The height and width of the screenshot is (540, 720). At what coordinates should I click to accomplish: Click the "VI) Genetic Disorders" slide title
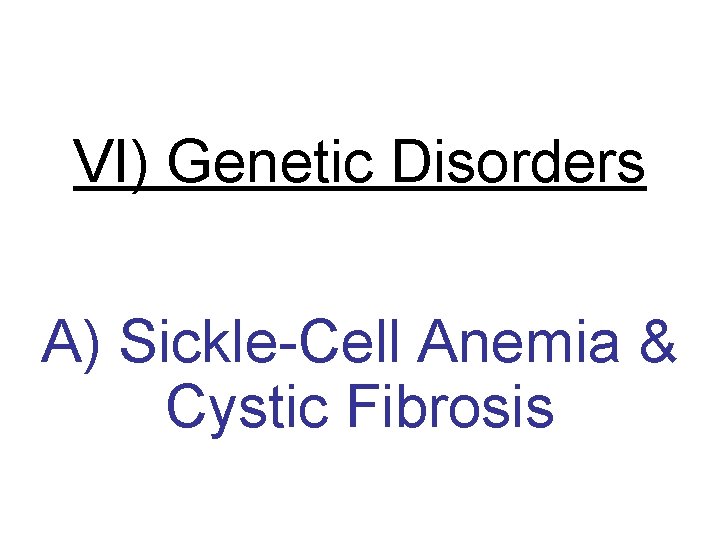pyautogui.click(x=360, y=164)
